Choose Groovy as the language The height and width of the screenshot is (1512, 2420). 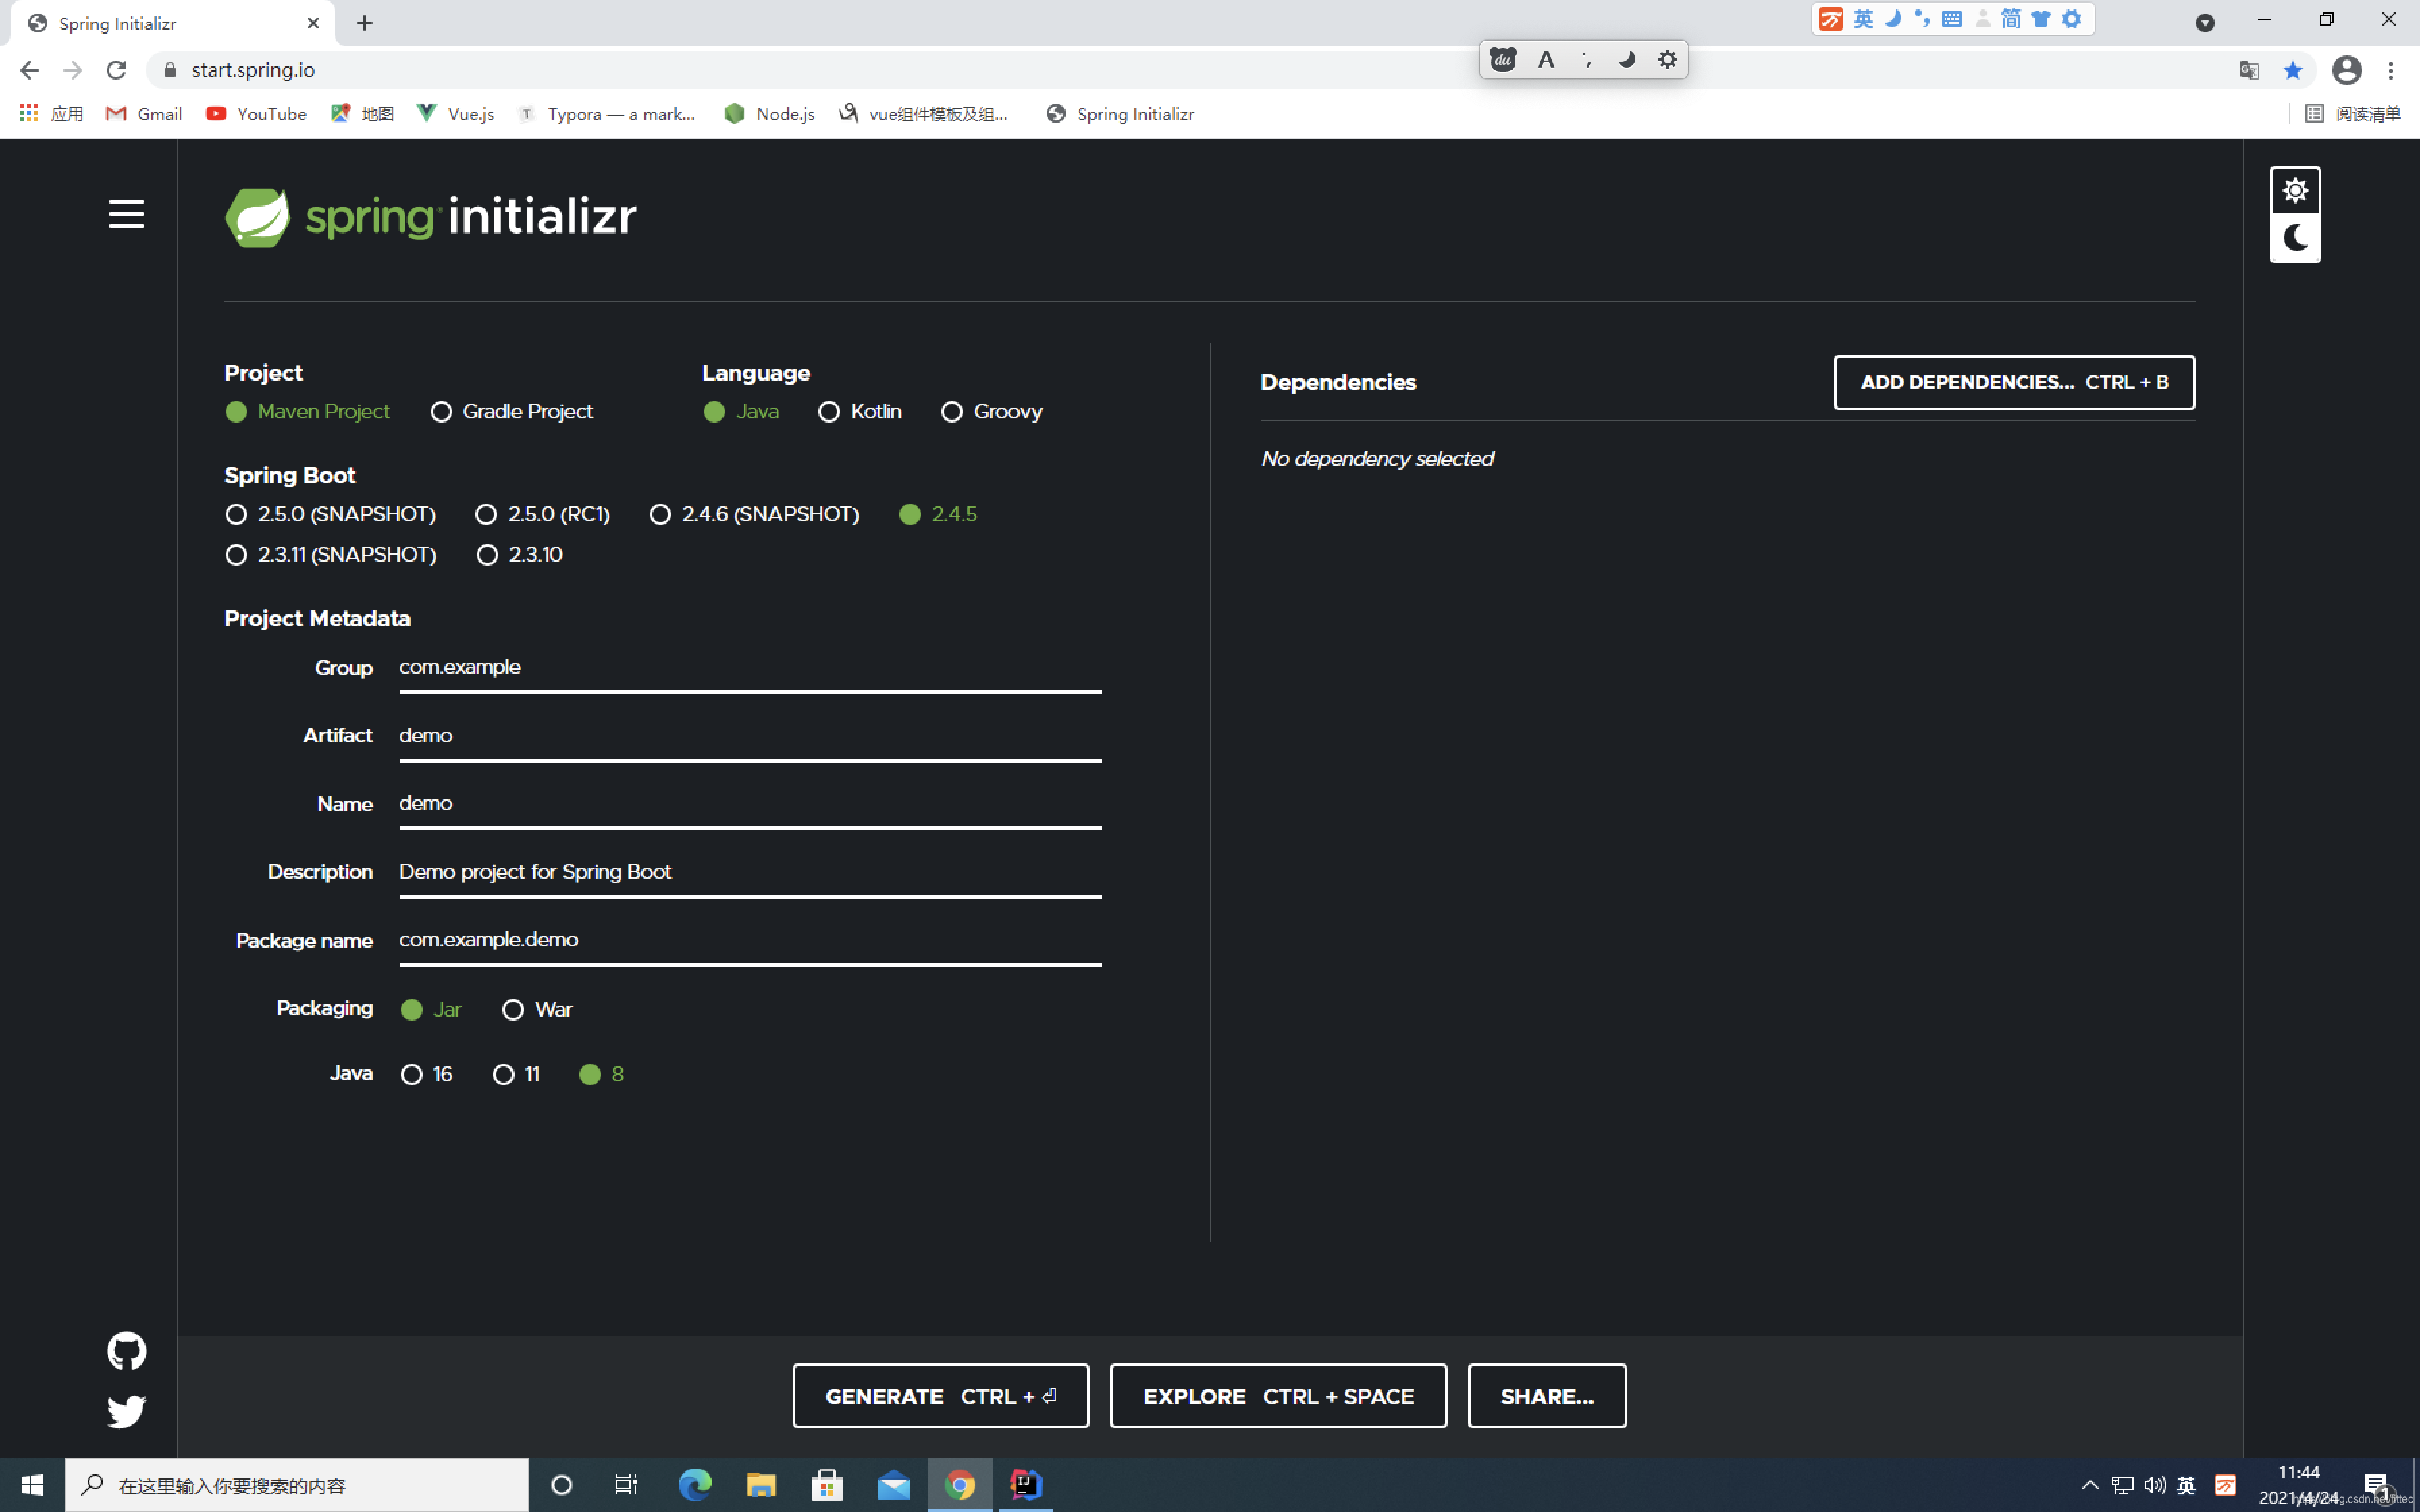(992, 412)
